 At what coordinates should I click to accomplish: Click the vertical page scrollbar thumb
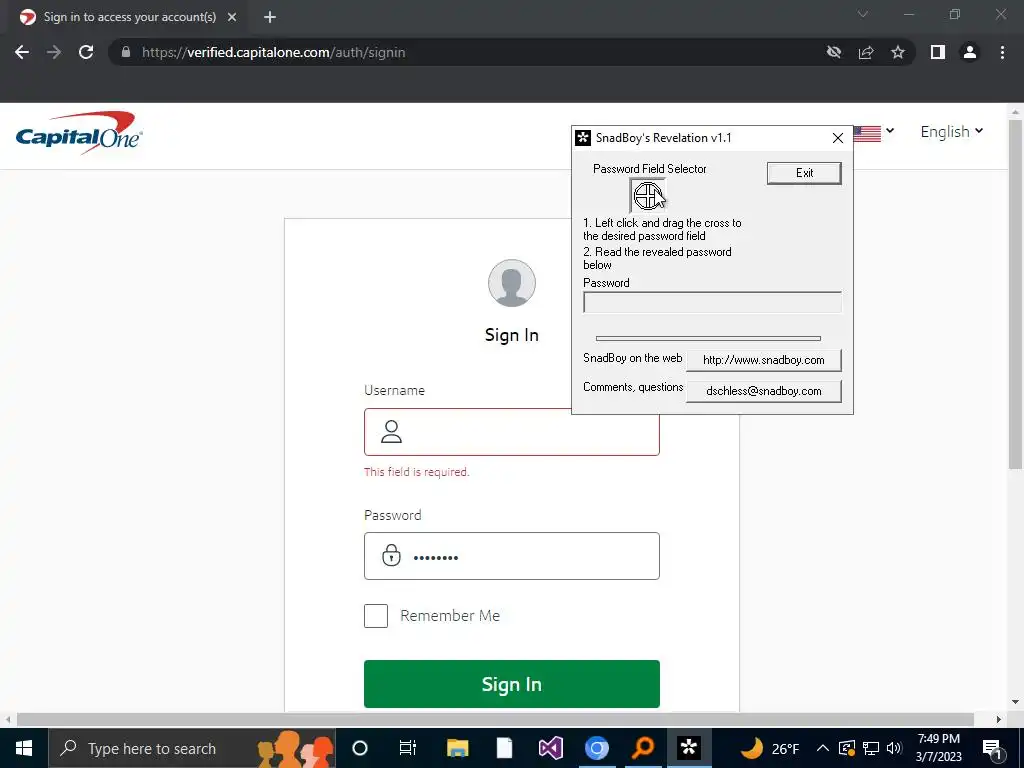pyautogui.click(x=1015, y=294)
